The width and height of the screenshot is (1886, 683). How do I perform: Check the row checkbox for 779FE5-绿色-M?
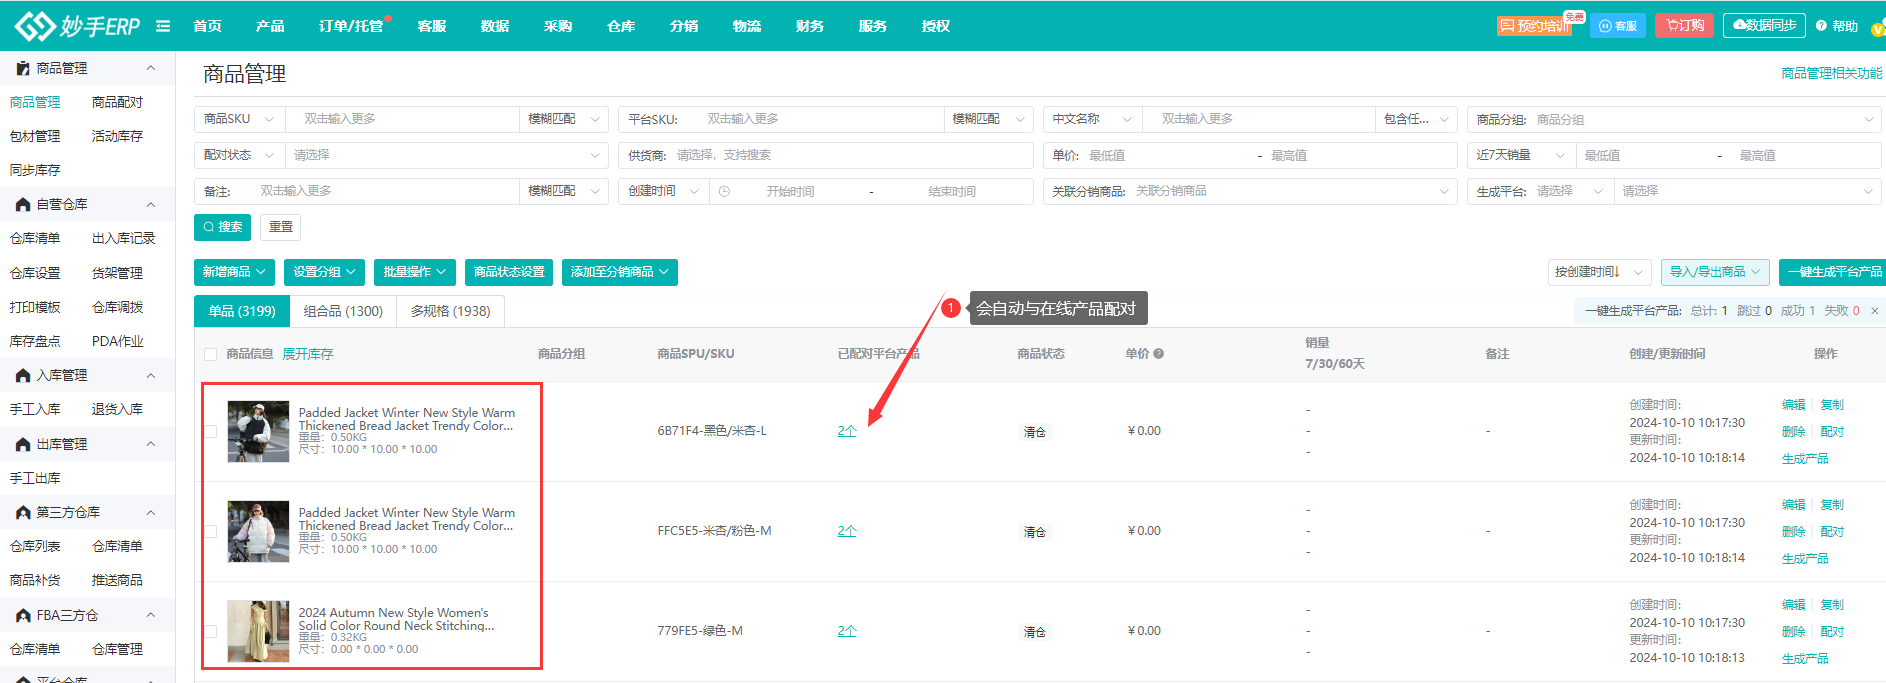(210, 631)
